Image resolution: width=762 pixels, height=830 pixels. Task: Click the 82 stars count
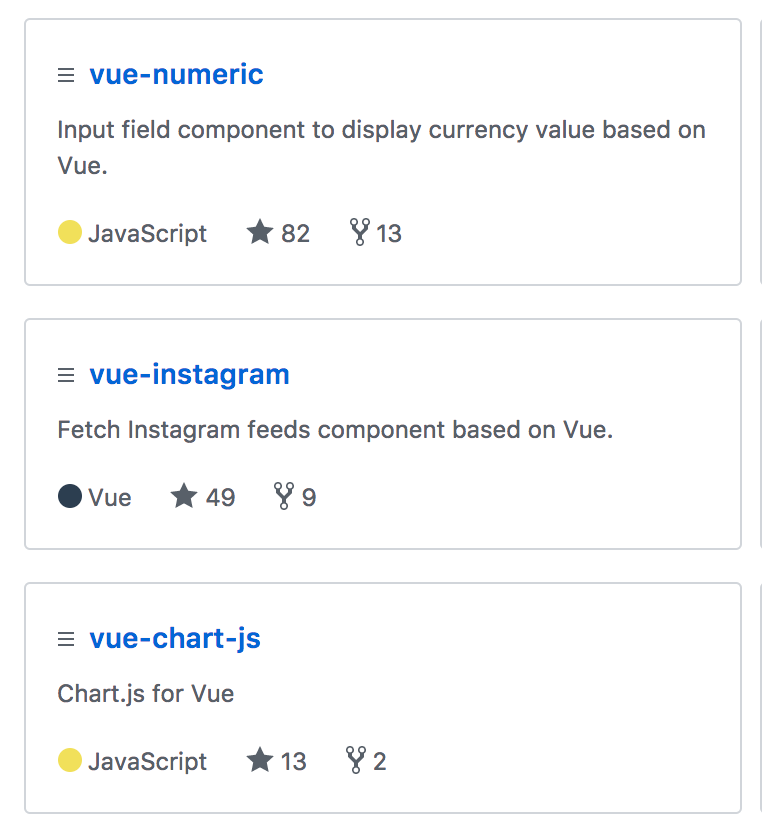tap(295, 233)
